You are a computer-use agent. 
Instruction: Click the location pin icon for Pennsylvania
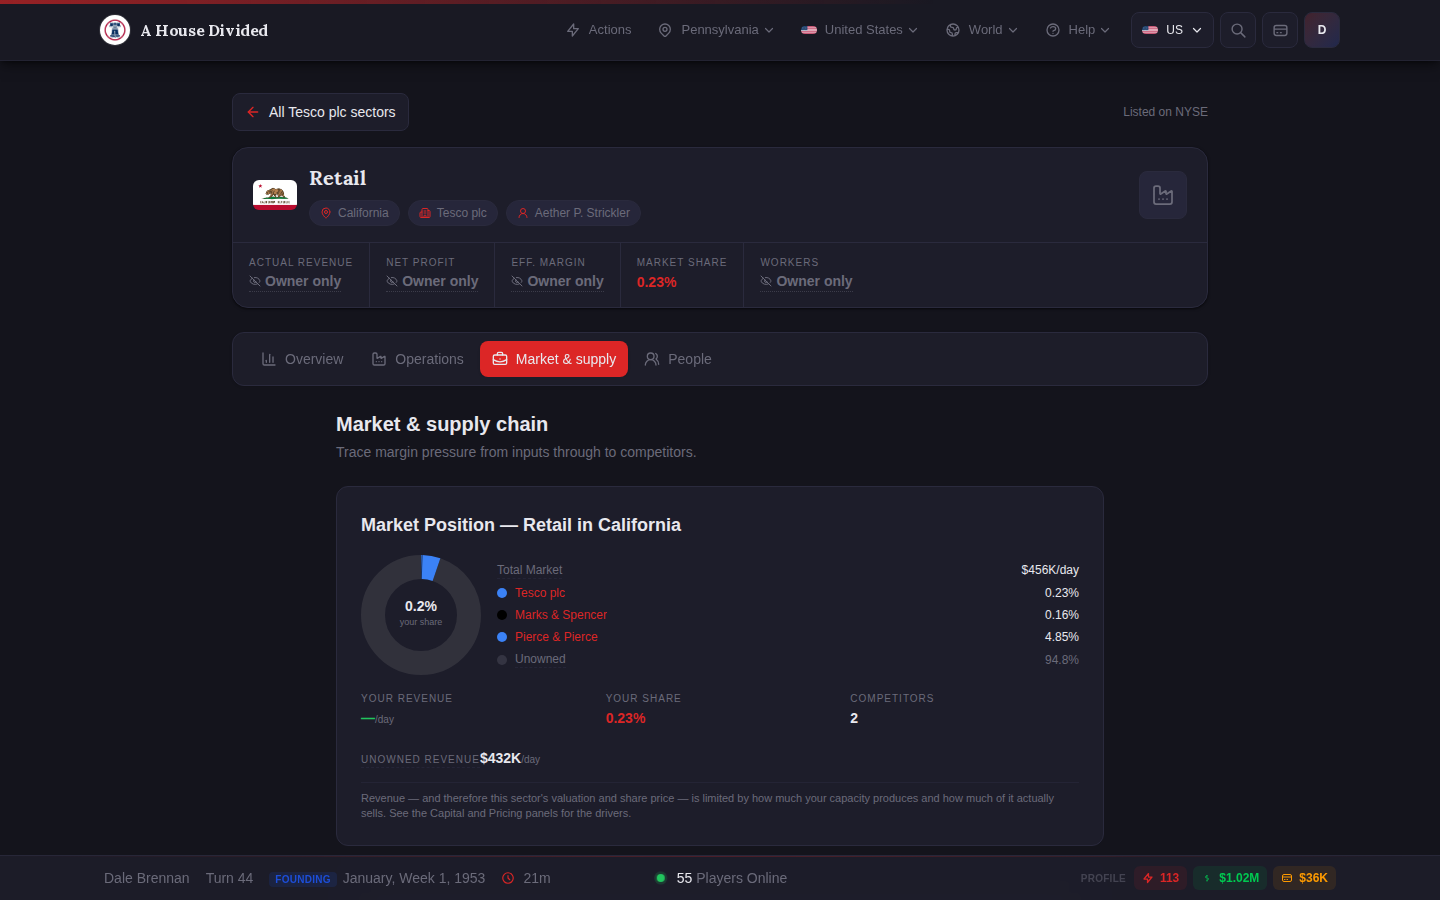(x=665, y=30)
